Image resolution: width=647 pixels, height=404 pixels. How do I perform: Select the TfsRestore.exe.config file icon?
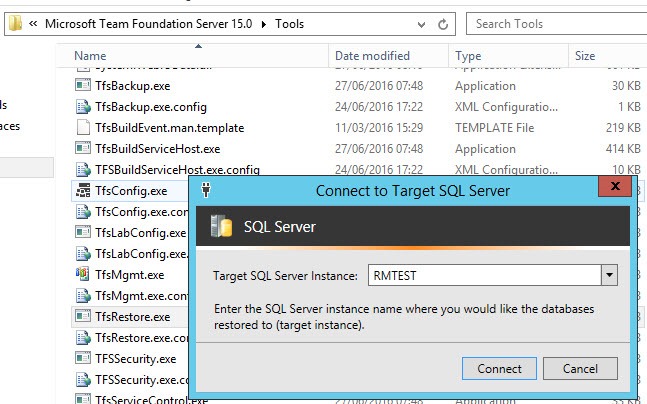83,337
